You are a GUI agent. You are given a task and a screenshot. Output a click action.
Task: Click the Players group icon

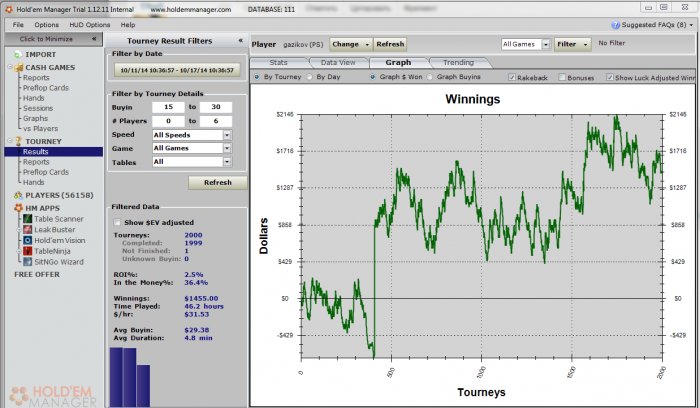tap(18, 195)
